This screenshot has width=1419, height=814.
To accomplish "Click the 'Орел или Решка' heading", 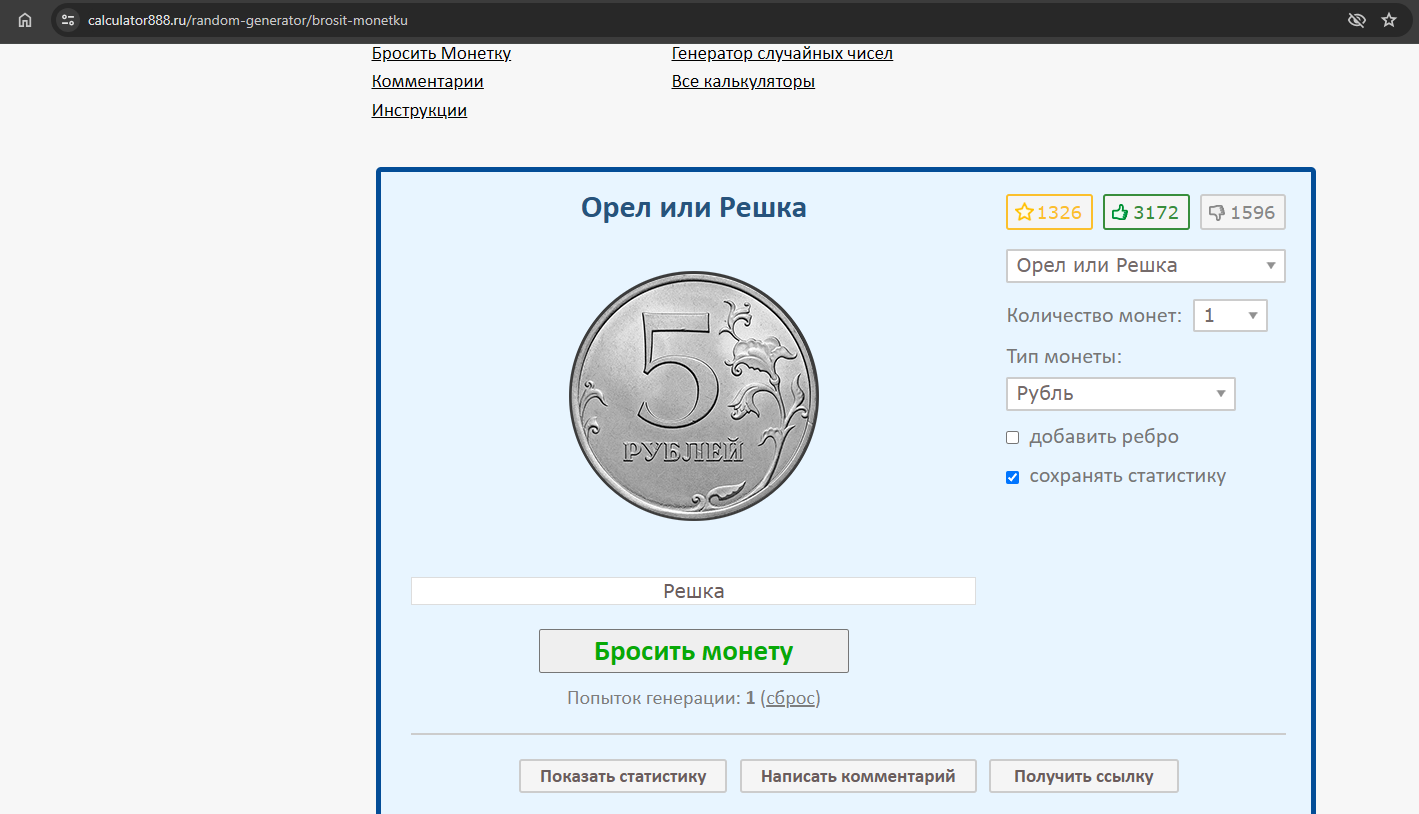I will pyautogui.click(x=694, y=208).
